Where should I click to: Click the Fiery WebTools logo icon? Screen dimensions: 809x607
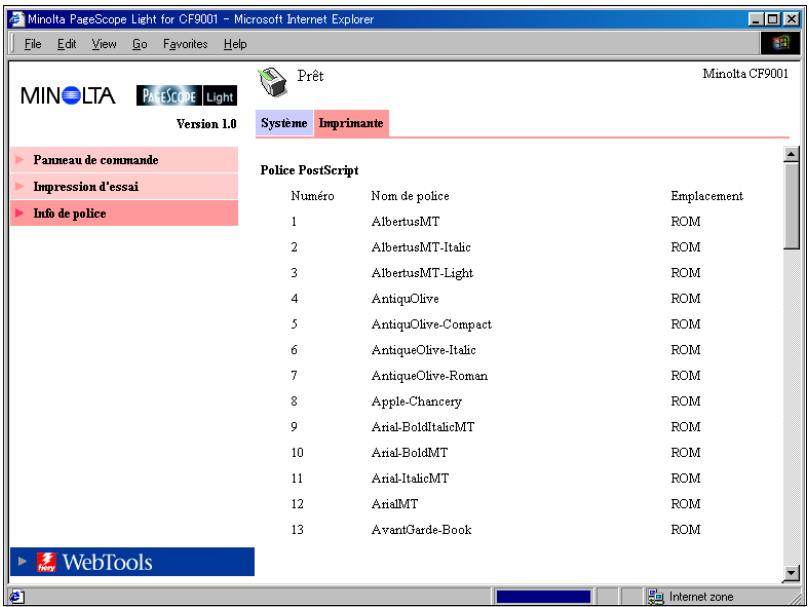click(x=46, y=562)
